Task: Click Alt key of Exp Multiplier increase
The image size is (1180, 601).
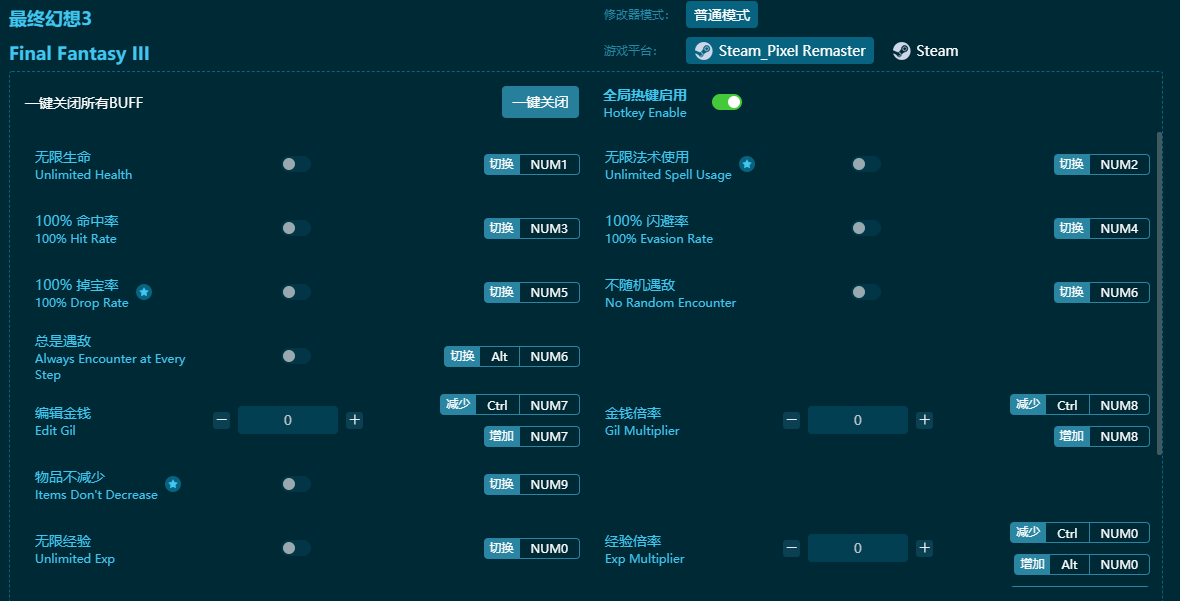Action: pos(1069,564)
